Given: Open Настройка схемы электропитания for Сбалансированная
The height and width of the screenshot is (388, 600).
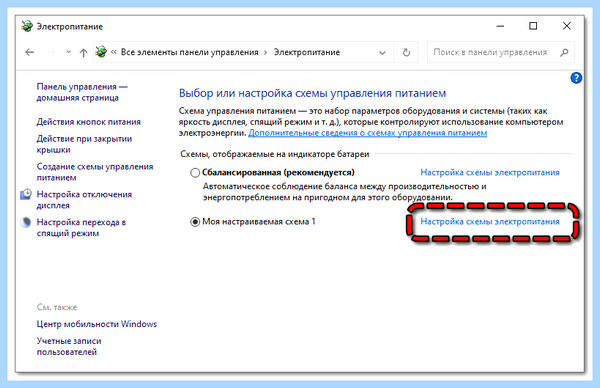Looking at the screenshot, I should (490, 173).
